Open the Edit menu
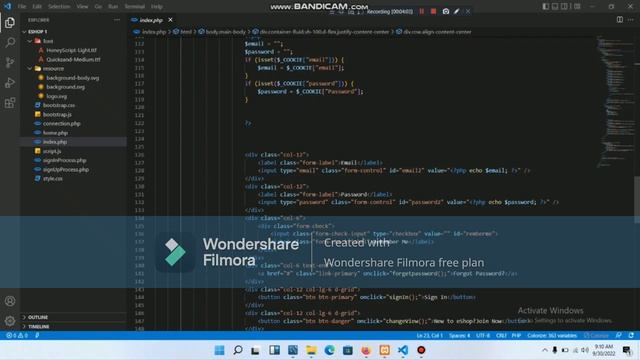640x360 pixels. [x=37, y=7]
